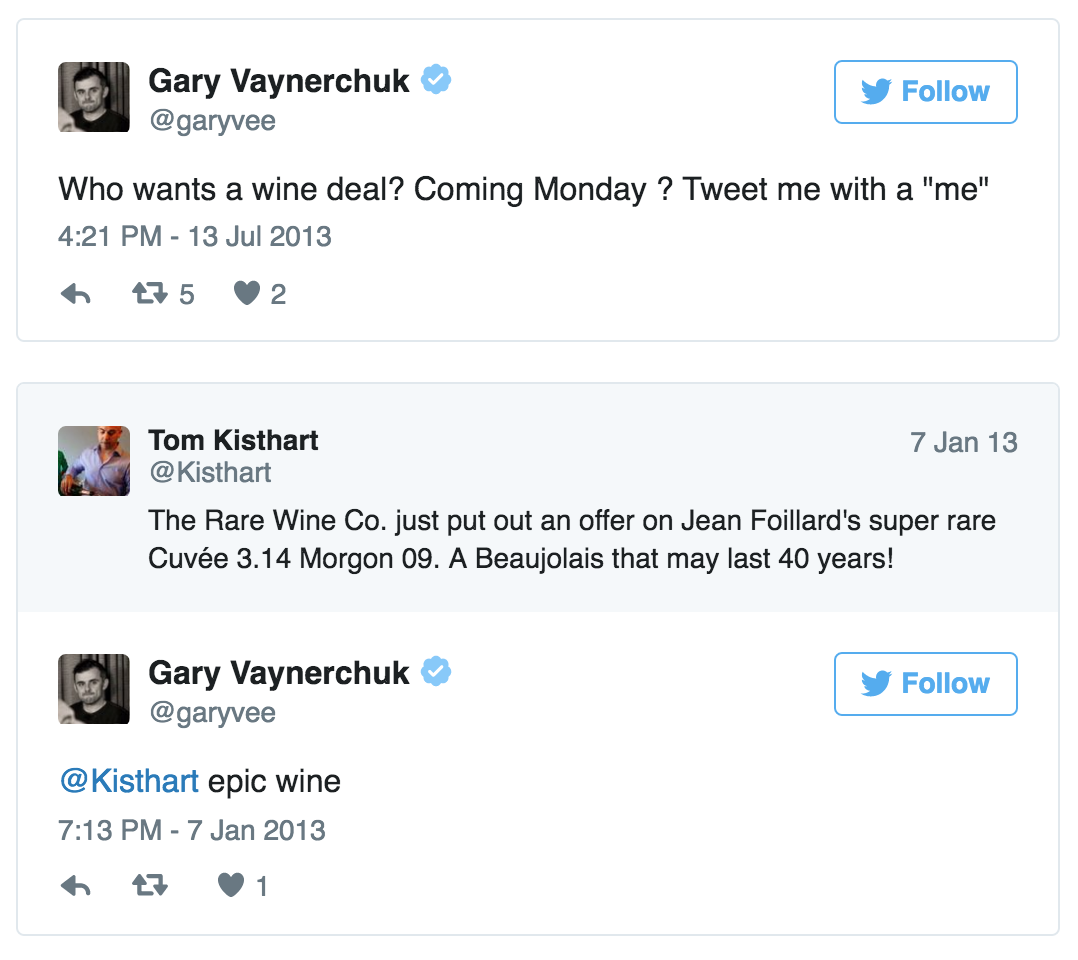Image resolution: width=1078 pixels, height=960 pixels.
Task: Retweet the wine deal tweet
Action: coord(150,294)
